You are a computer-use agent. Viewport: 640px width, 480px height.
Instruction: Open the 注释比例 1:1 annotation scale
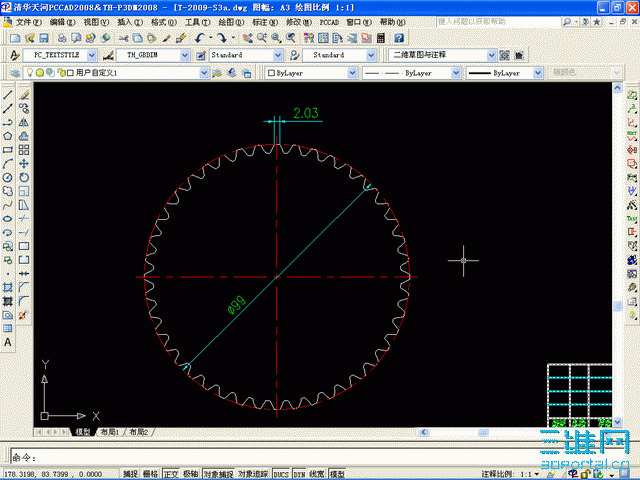pos(511,474)
